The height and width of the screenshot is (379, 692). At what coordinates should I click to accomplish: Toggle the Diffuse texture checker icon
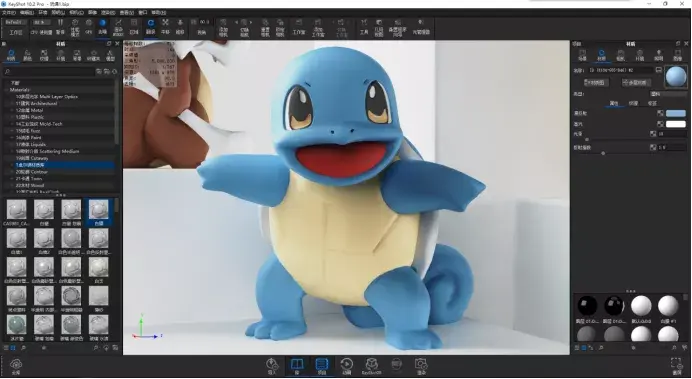click(x=660, y=113)
